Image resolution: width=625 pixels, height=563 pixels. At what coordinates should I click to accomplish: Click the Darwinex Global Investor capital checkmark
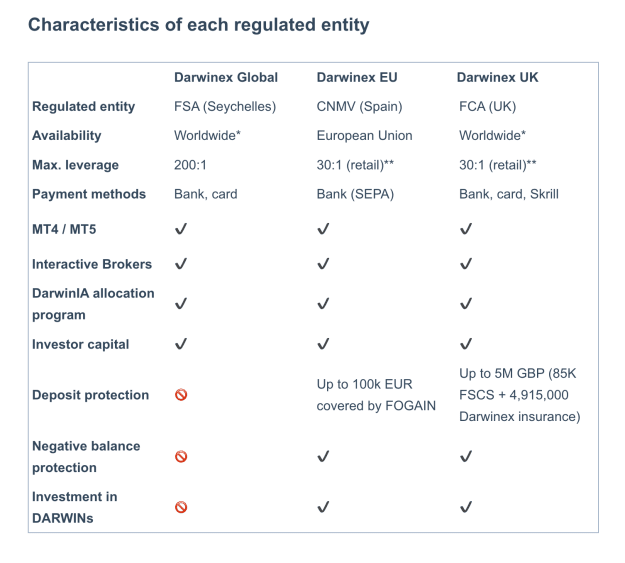click(181, 344)
